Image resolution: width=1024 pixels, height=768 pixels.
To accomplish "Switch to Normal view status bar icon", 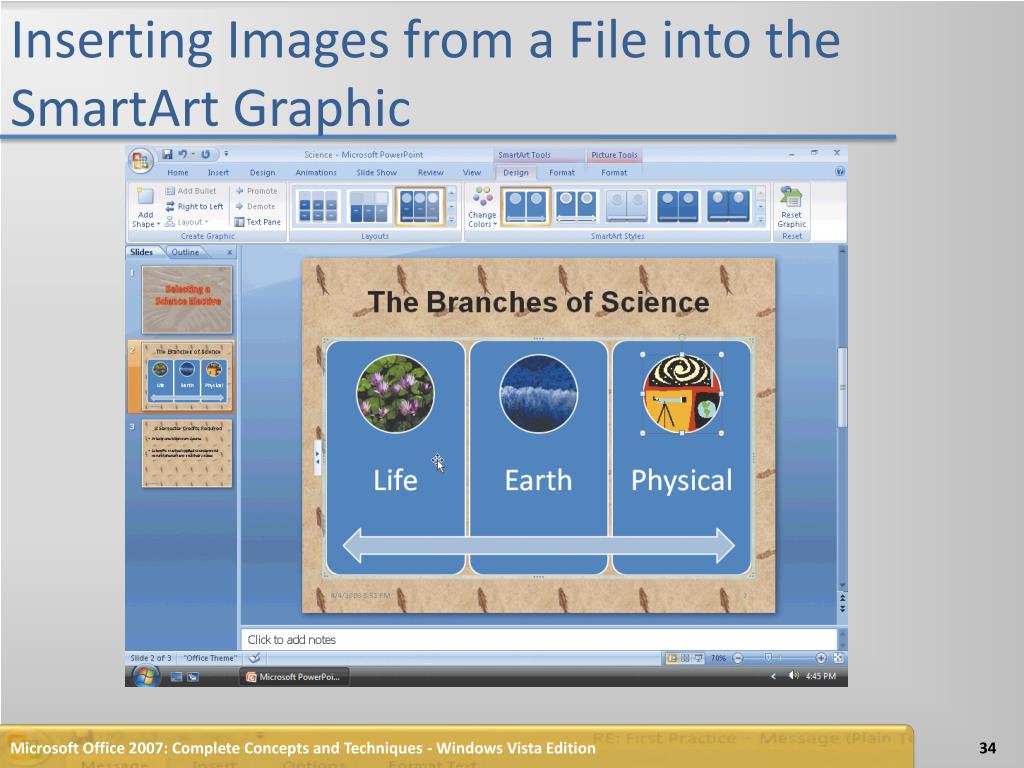I will tap(671, 658).
